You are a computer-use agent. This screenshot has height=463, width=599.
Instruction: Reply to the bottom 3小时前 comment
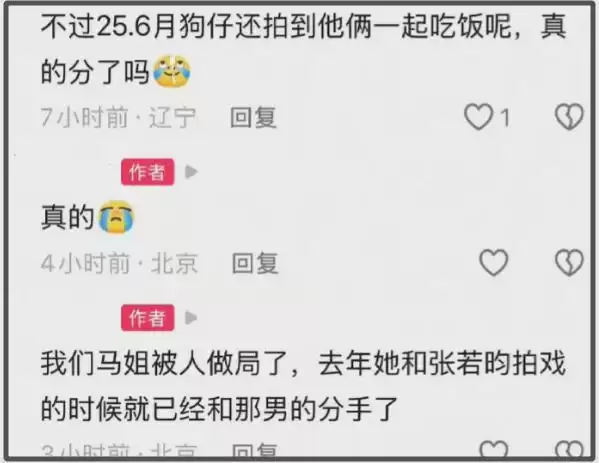(x=255, y=451)
